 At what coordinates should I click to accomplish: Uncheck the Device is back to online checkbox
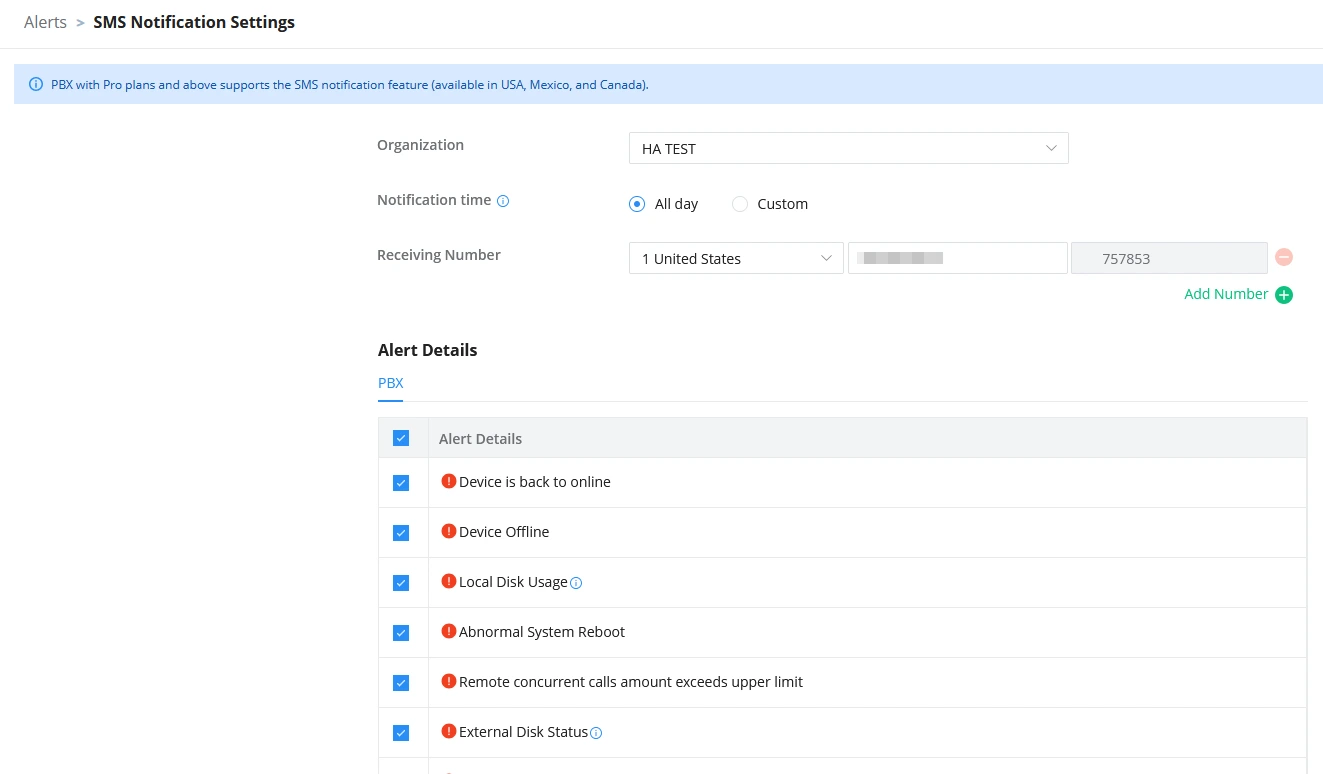[x=401, y=483]
